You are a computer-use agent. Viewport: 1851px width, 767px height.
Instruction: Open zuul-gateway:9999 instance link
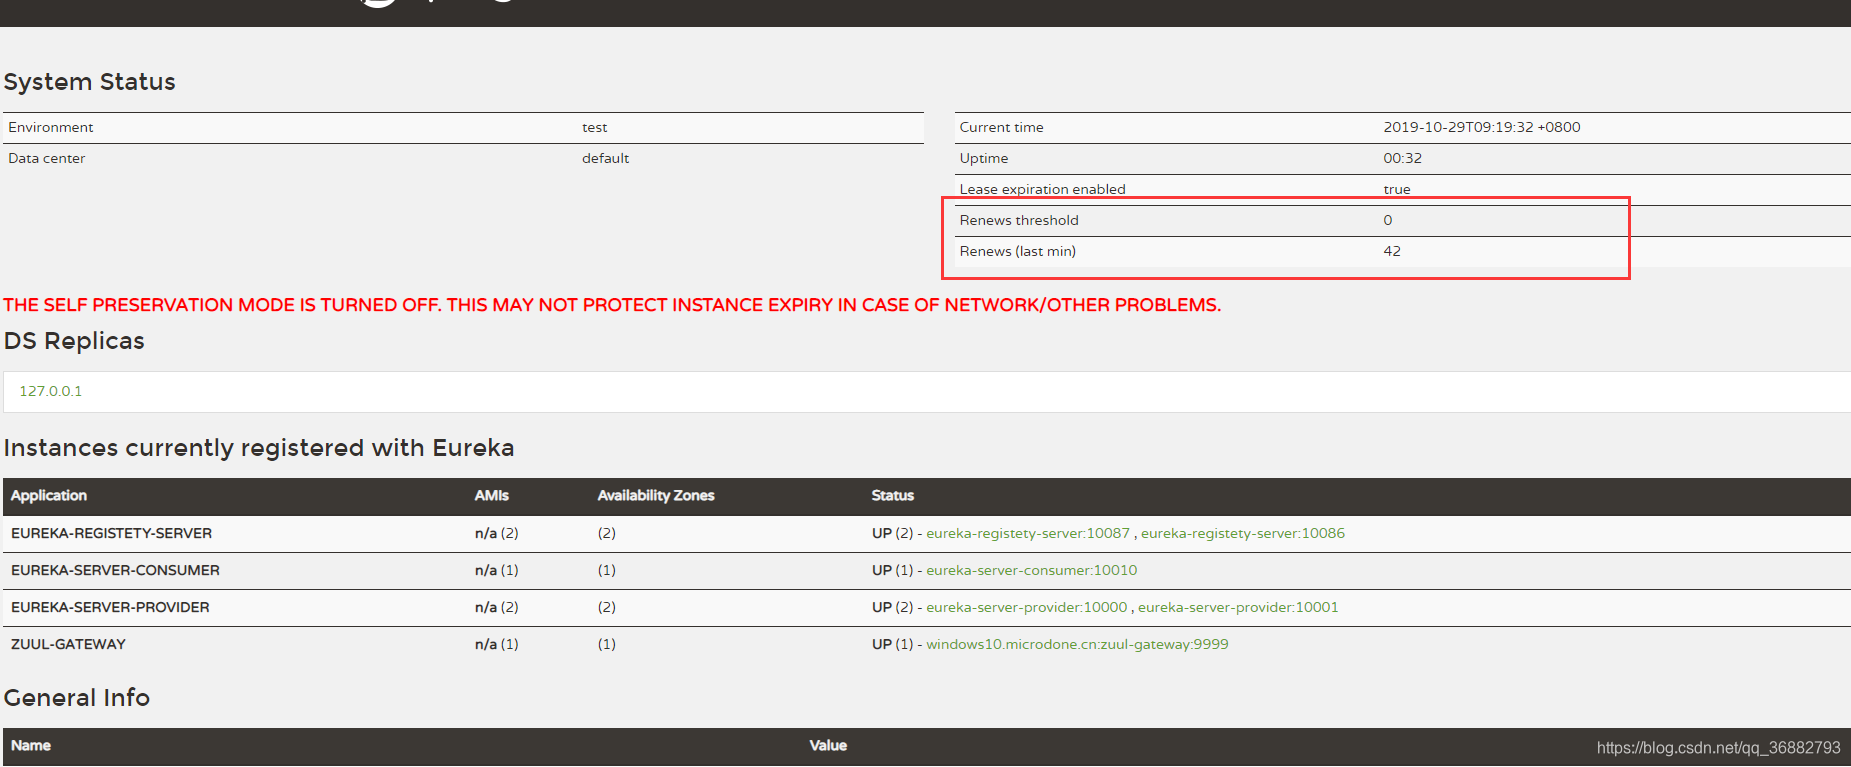click(x=1077, y=644)
